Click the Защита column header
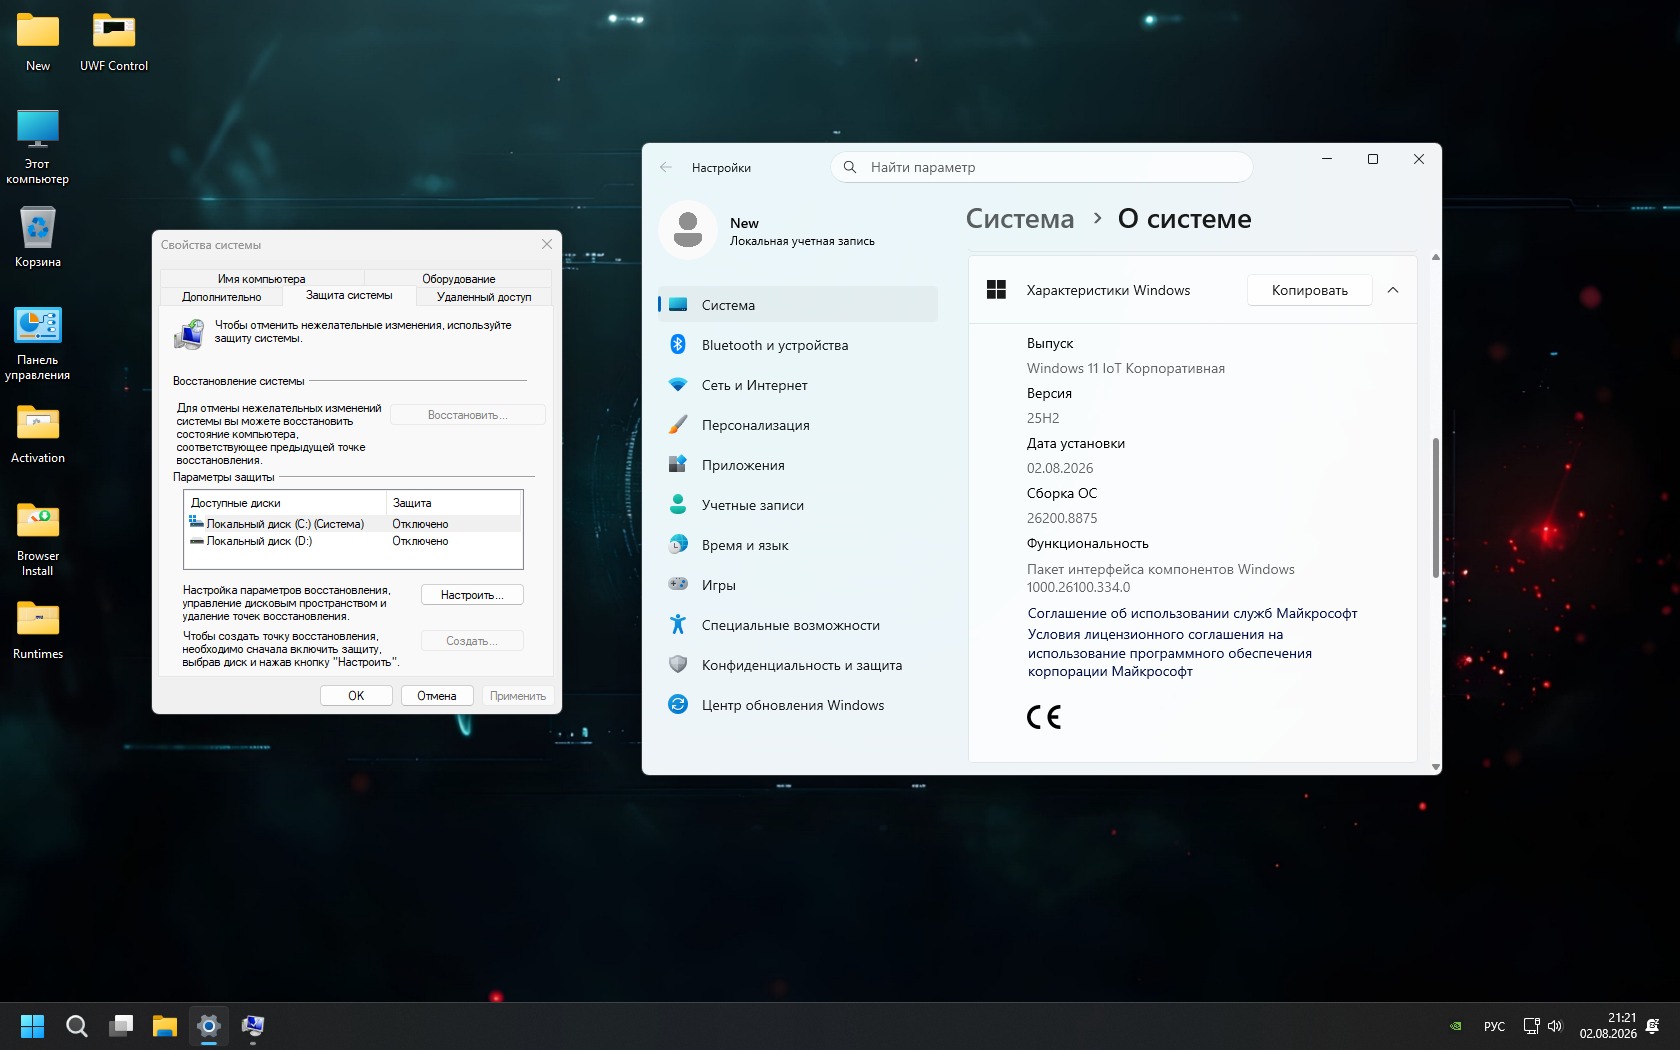The image size is (1680, 1050). 454,503
